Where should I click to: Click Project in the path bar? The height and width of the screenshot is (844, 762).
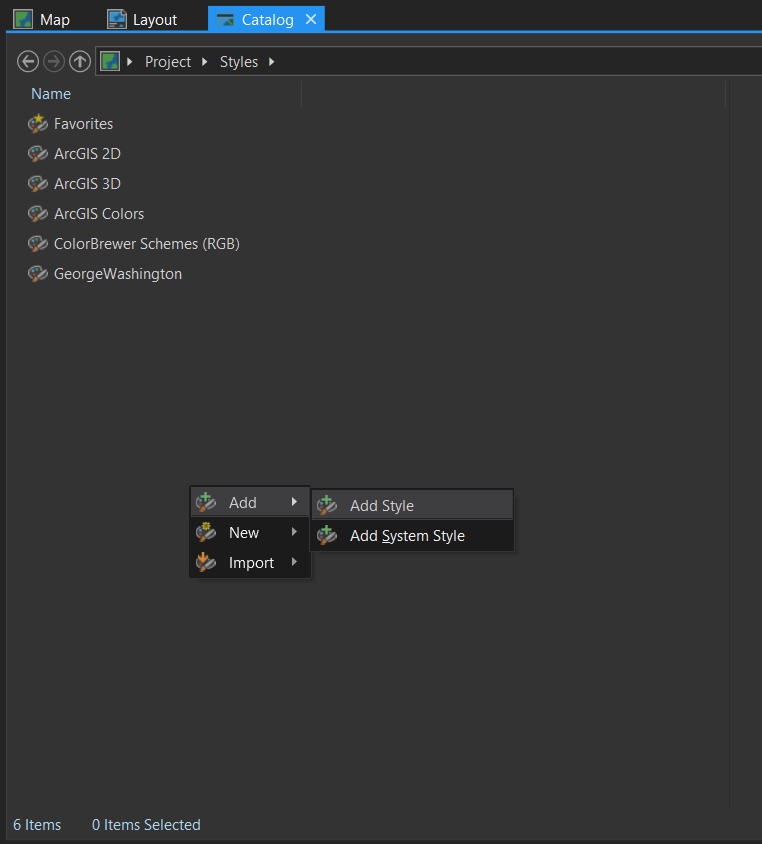(168, 62)
